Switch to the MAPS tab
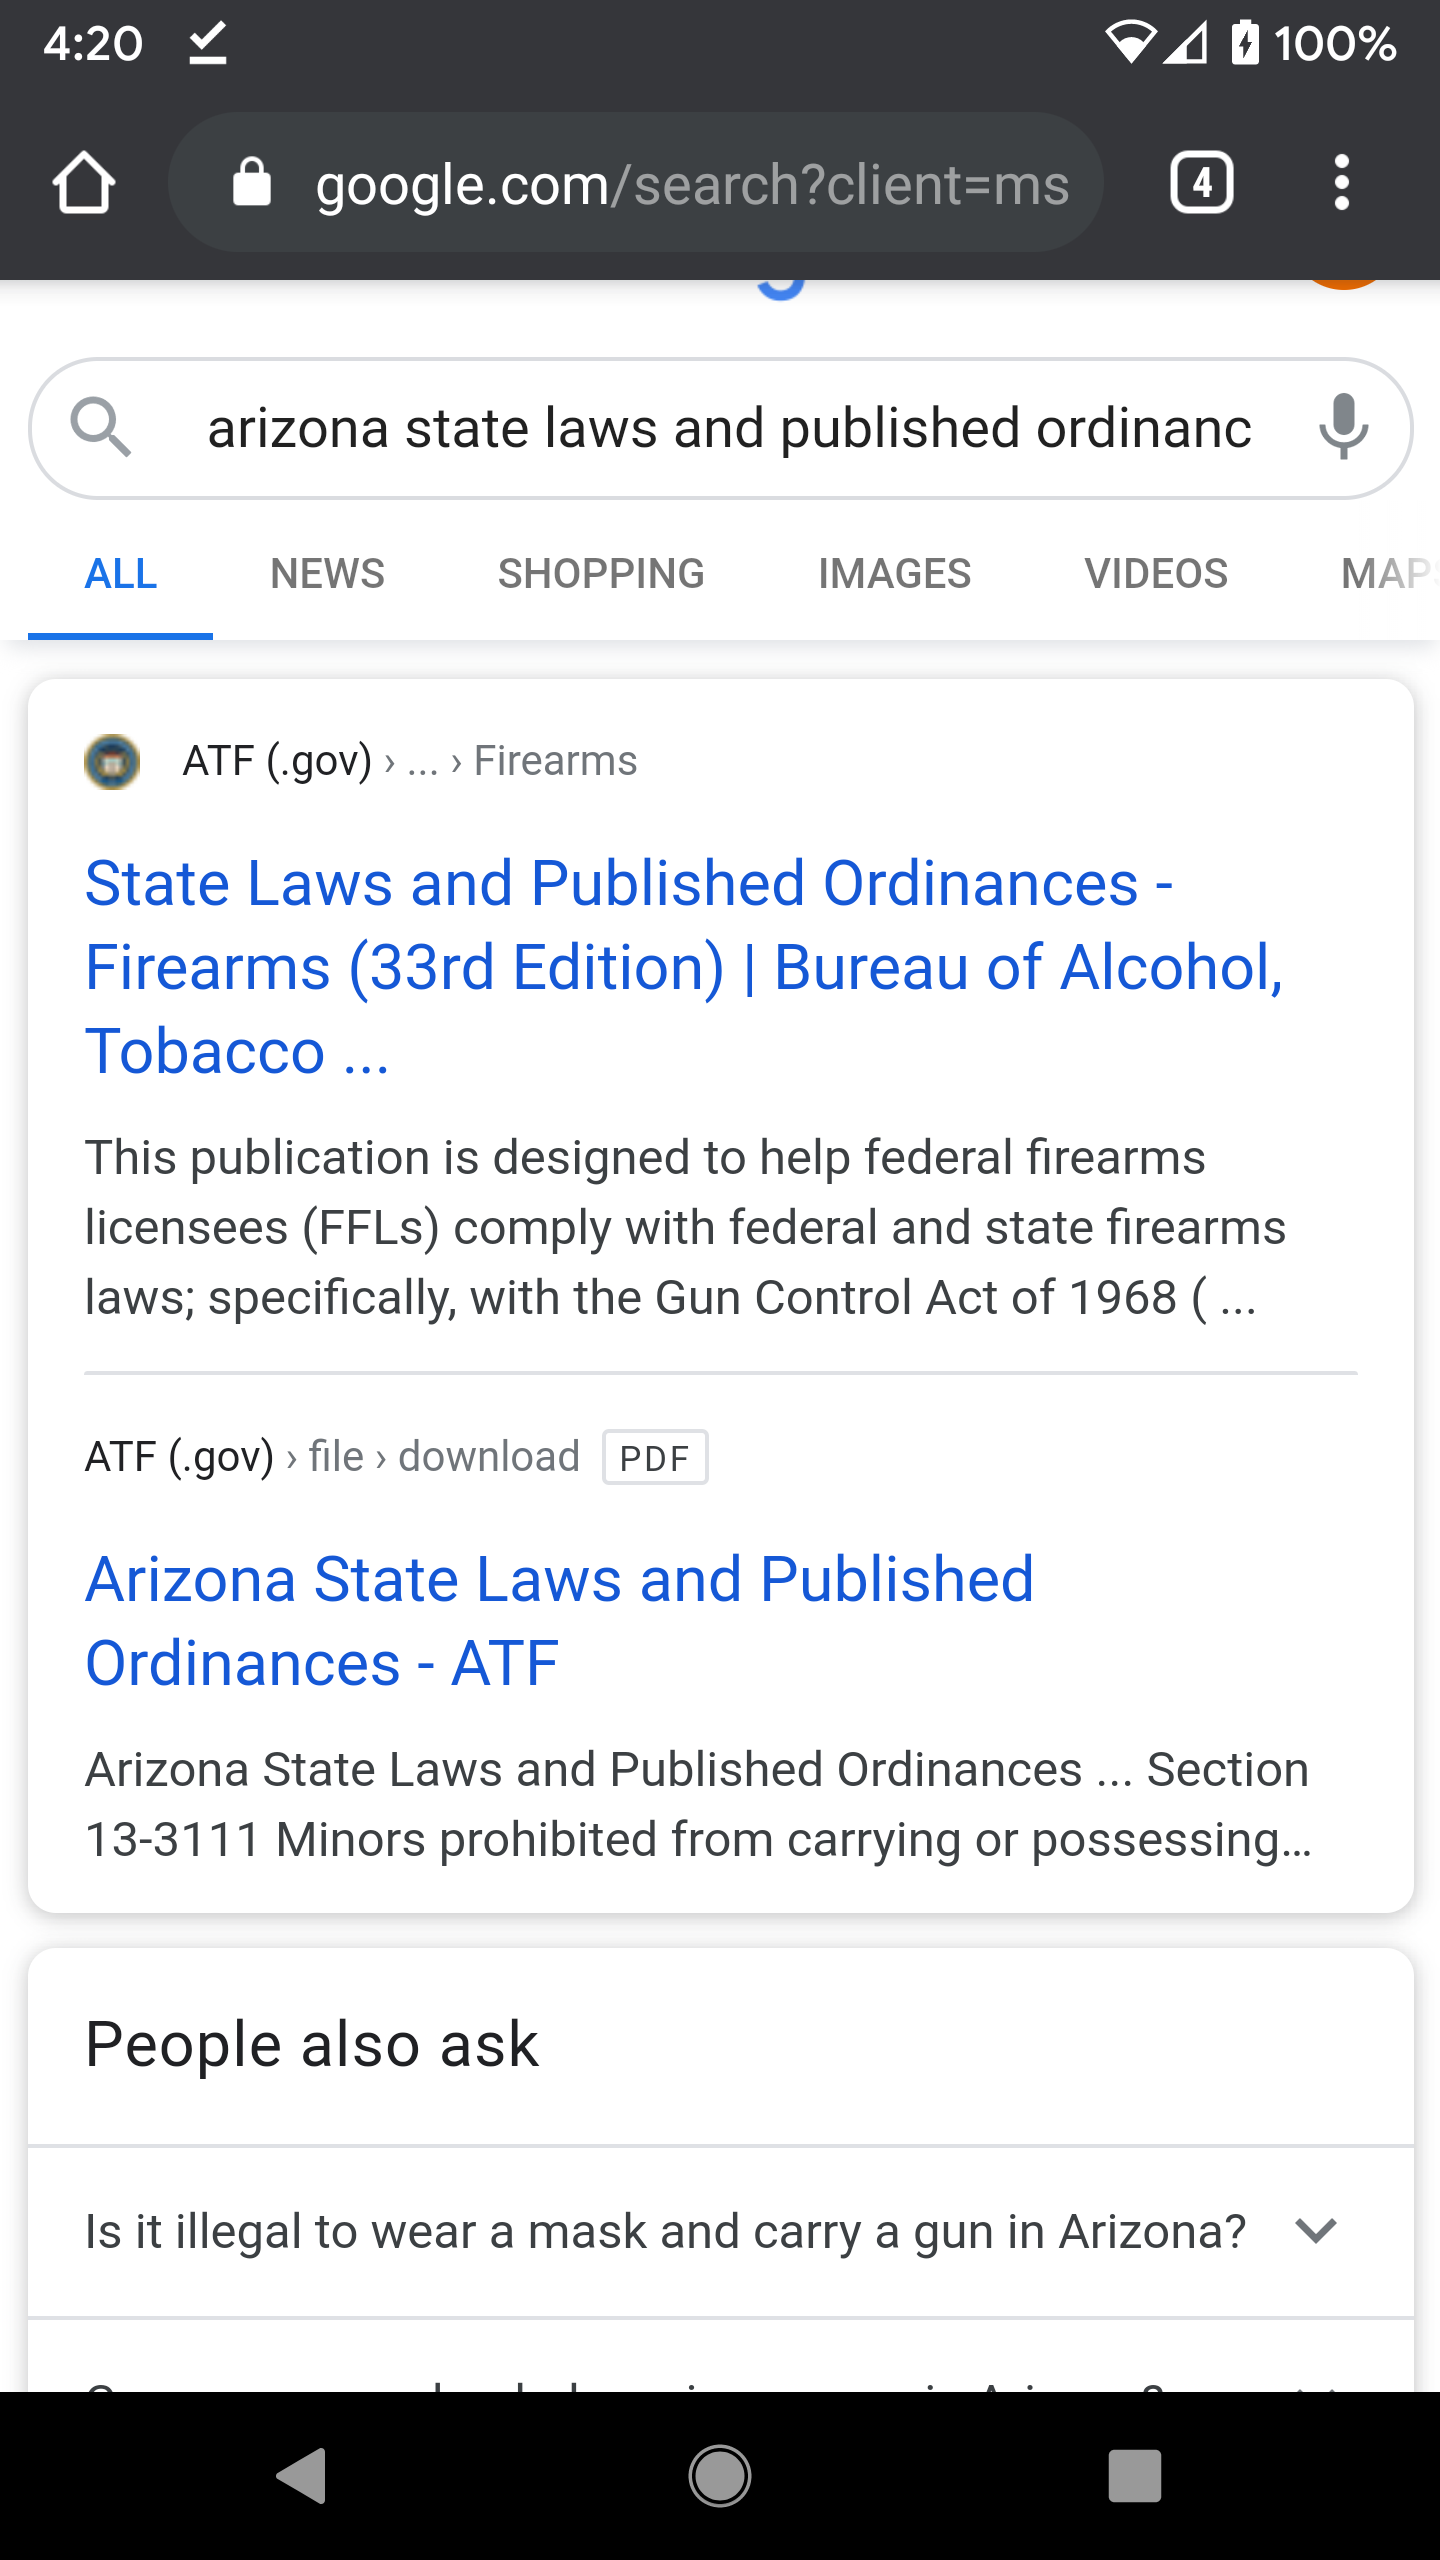This screenshot has width=1440, height=2560. 1390,574
